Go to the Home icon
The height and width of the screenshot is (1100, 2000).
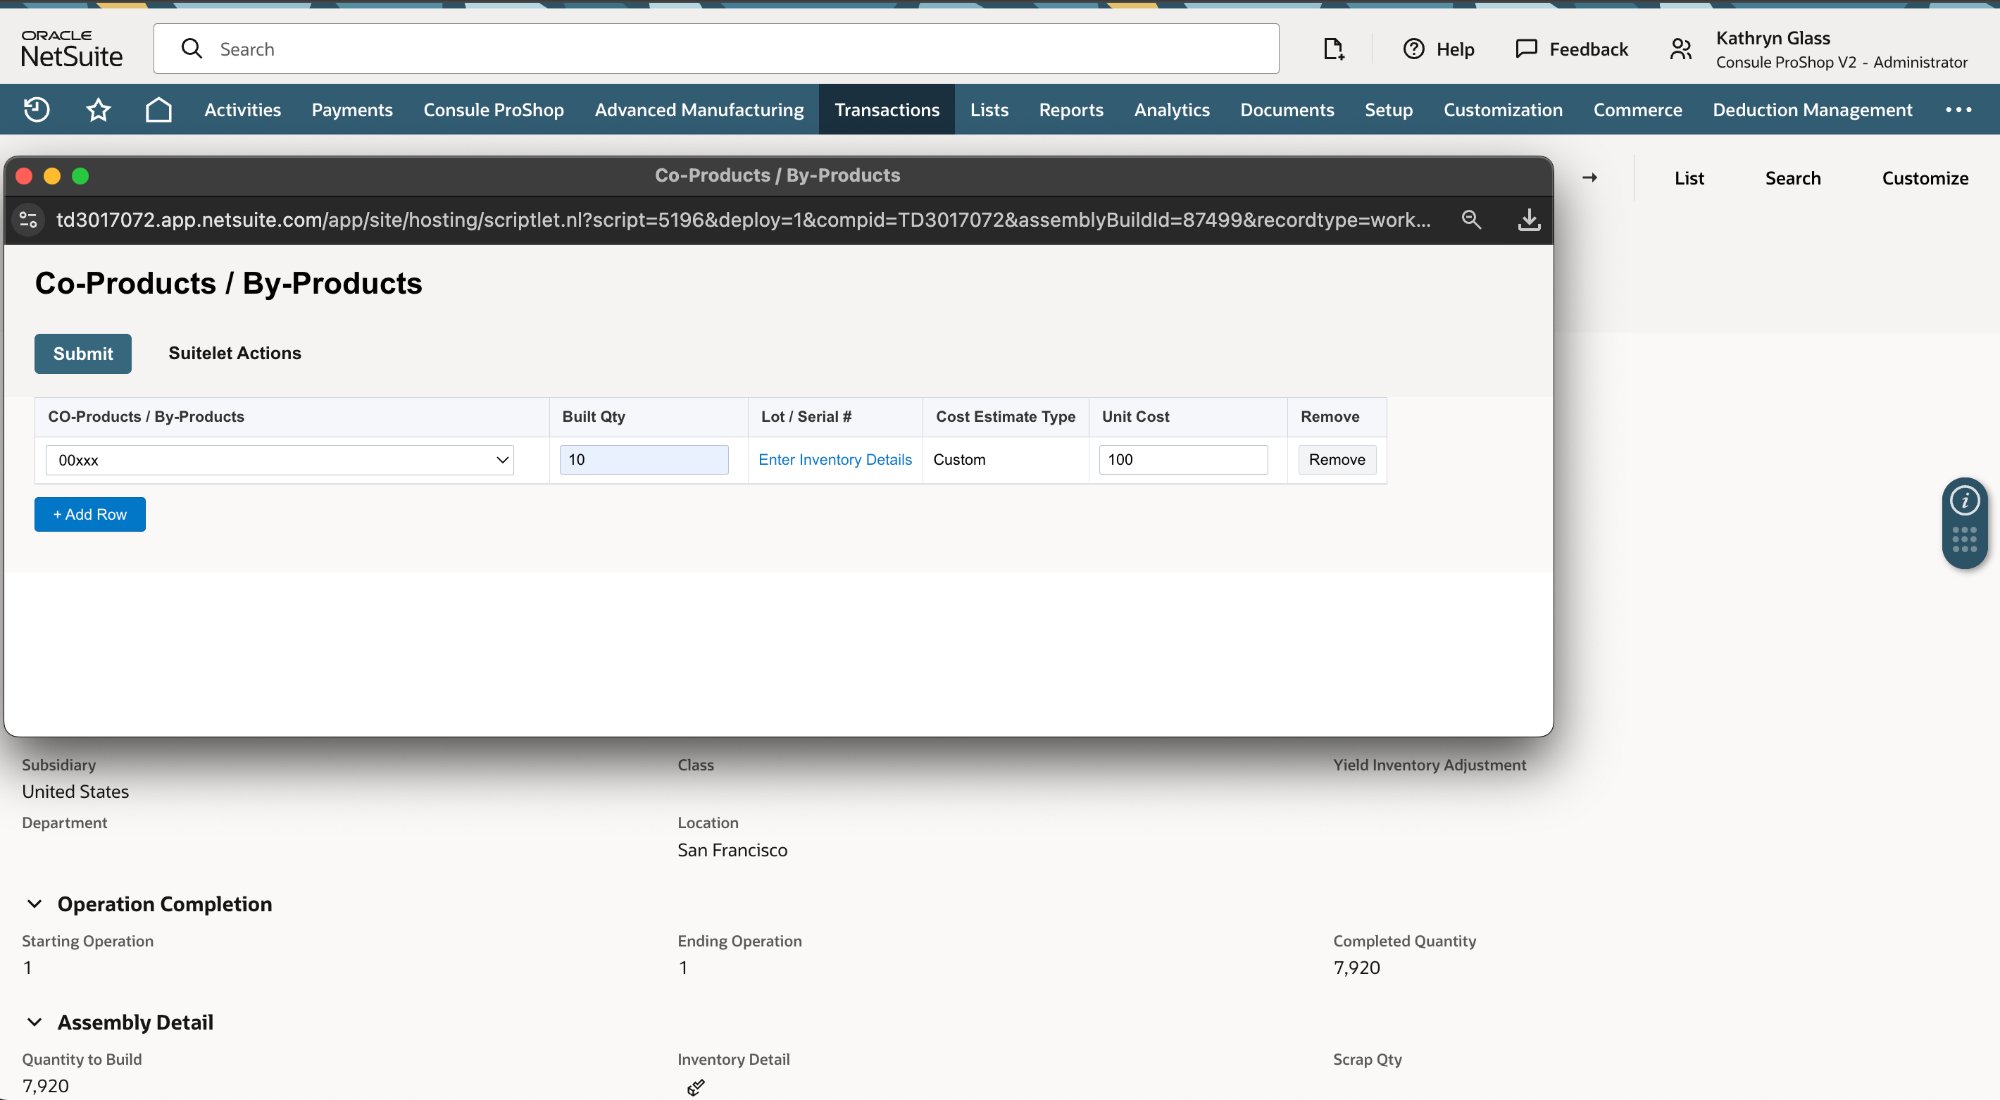tap(159, 109)
